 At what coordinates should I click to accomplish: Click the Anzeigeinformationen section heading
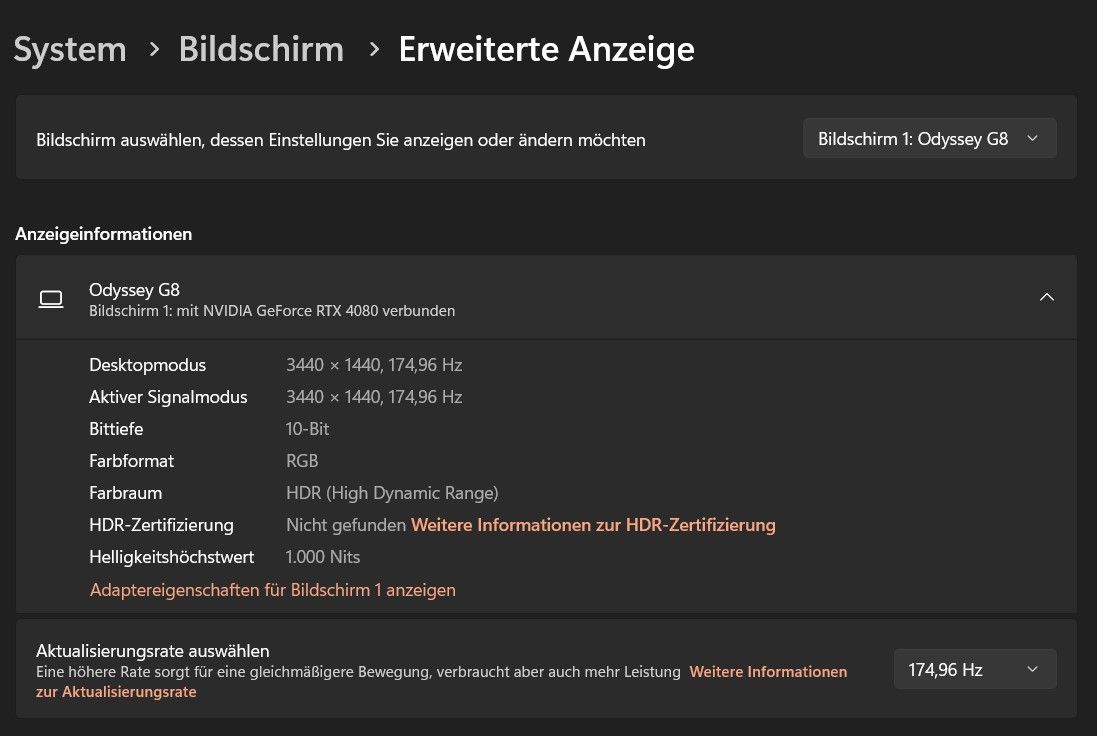point(104,234)
